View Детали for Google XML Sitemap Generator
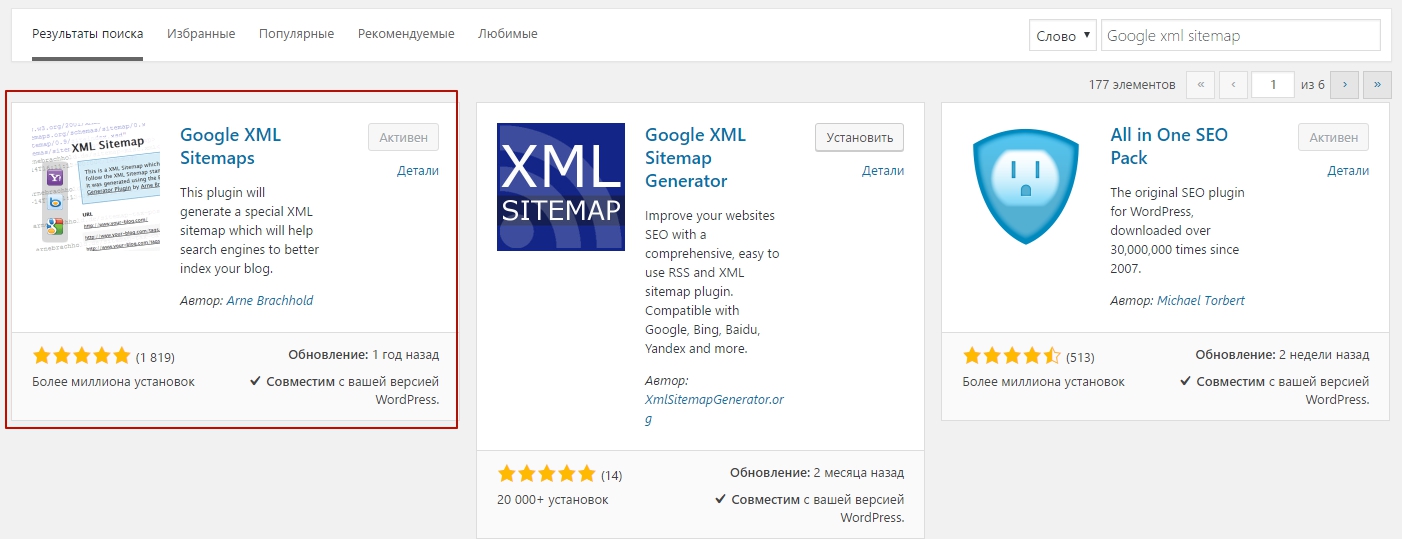Viewport: 1402px width, 539px height. point(883,170)
